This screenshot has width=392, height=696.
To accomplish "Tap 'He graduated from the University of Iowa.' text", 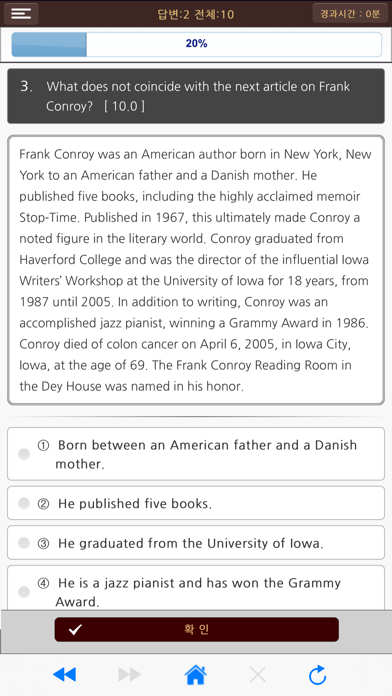I will click(190, 543).
